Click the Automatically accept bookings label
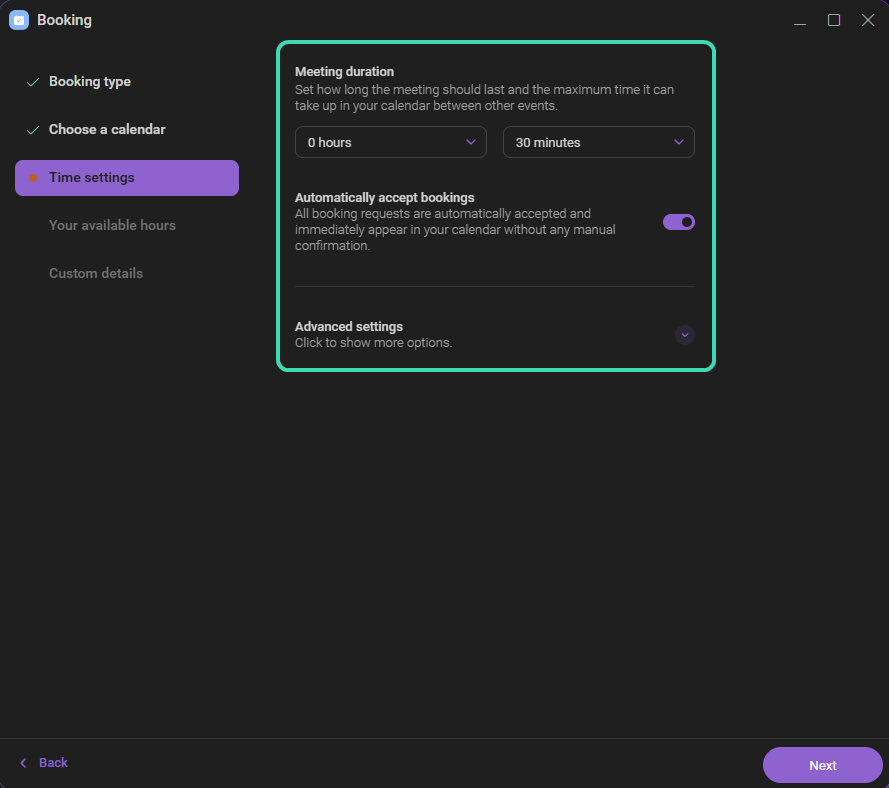Screen dimensions: 889x788 pos(384,198)
